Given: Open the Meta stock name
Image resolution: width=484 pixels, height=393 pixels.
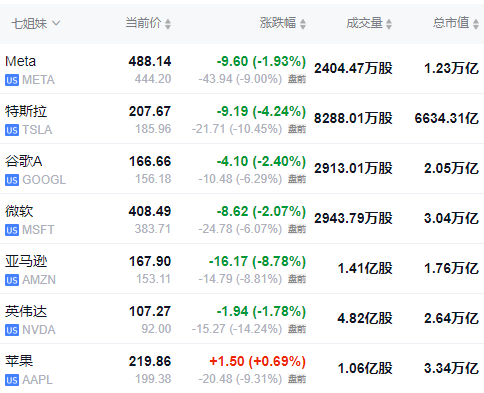Looking at the screenshot, I should [x=21, y=61].
